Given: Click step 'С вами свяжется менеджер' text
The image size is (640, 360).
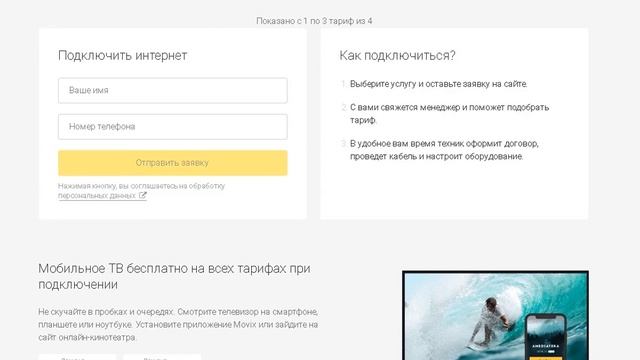Looking at the screenshot, I should [449, 114].
